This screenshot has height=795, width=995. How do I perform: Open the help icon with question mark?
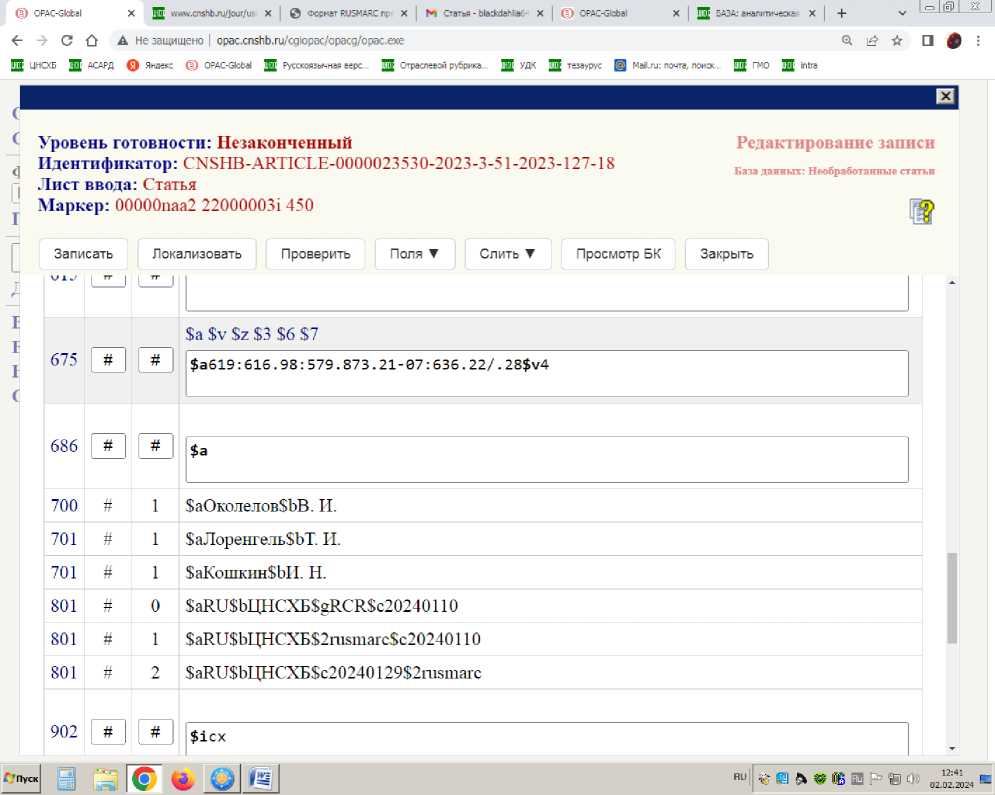[921, 211]
